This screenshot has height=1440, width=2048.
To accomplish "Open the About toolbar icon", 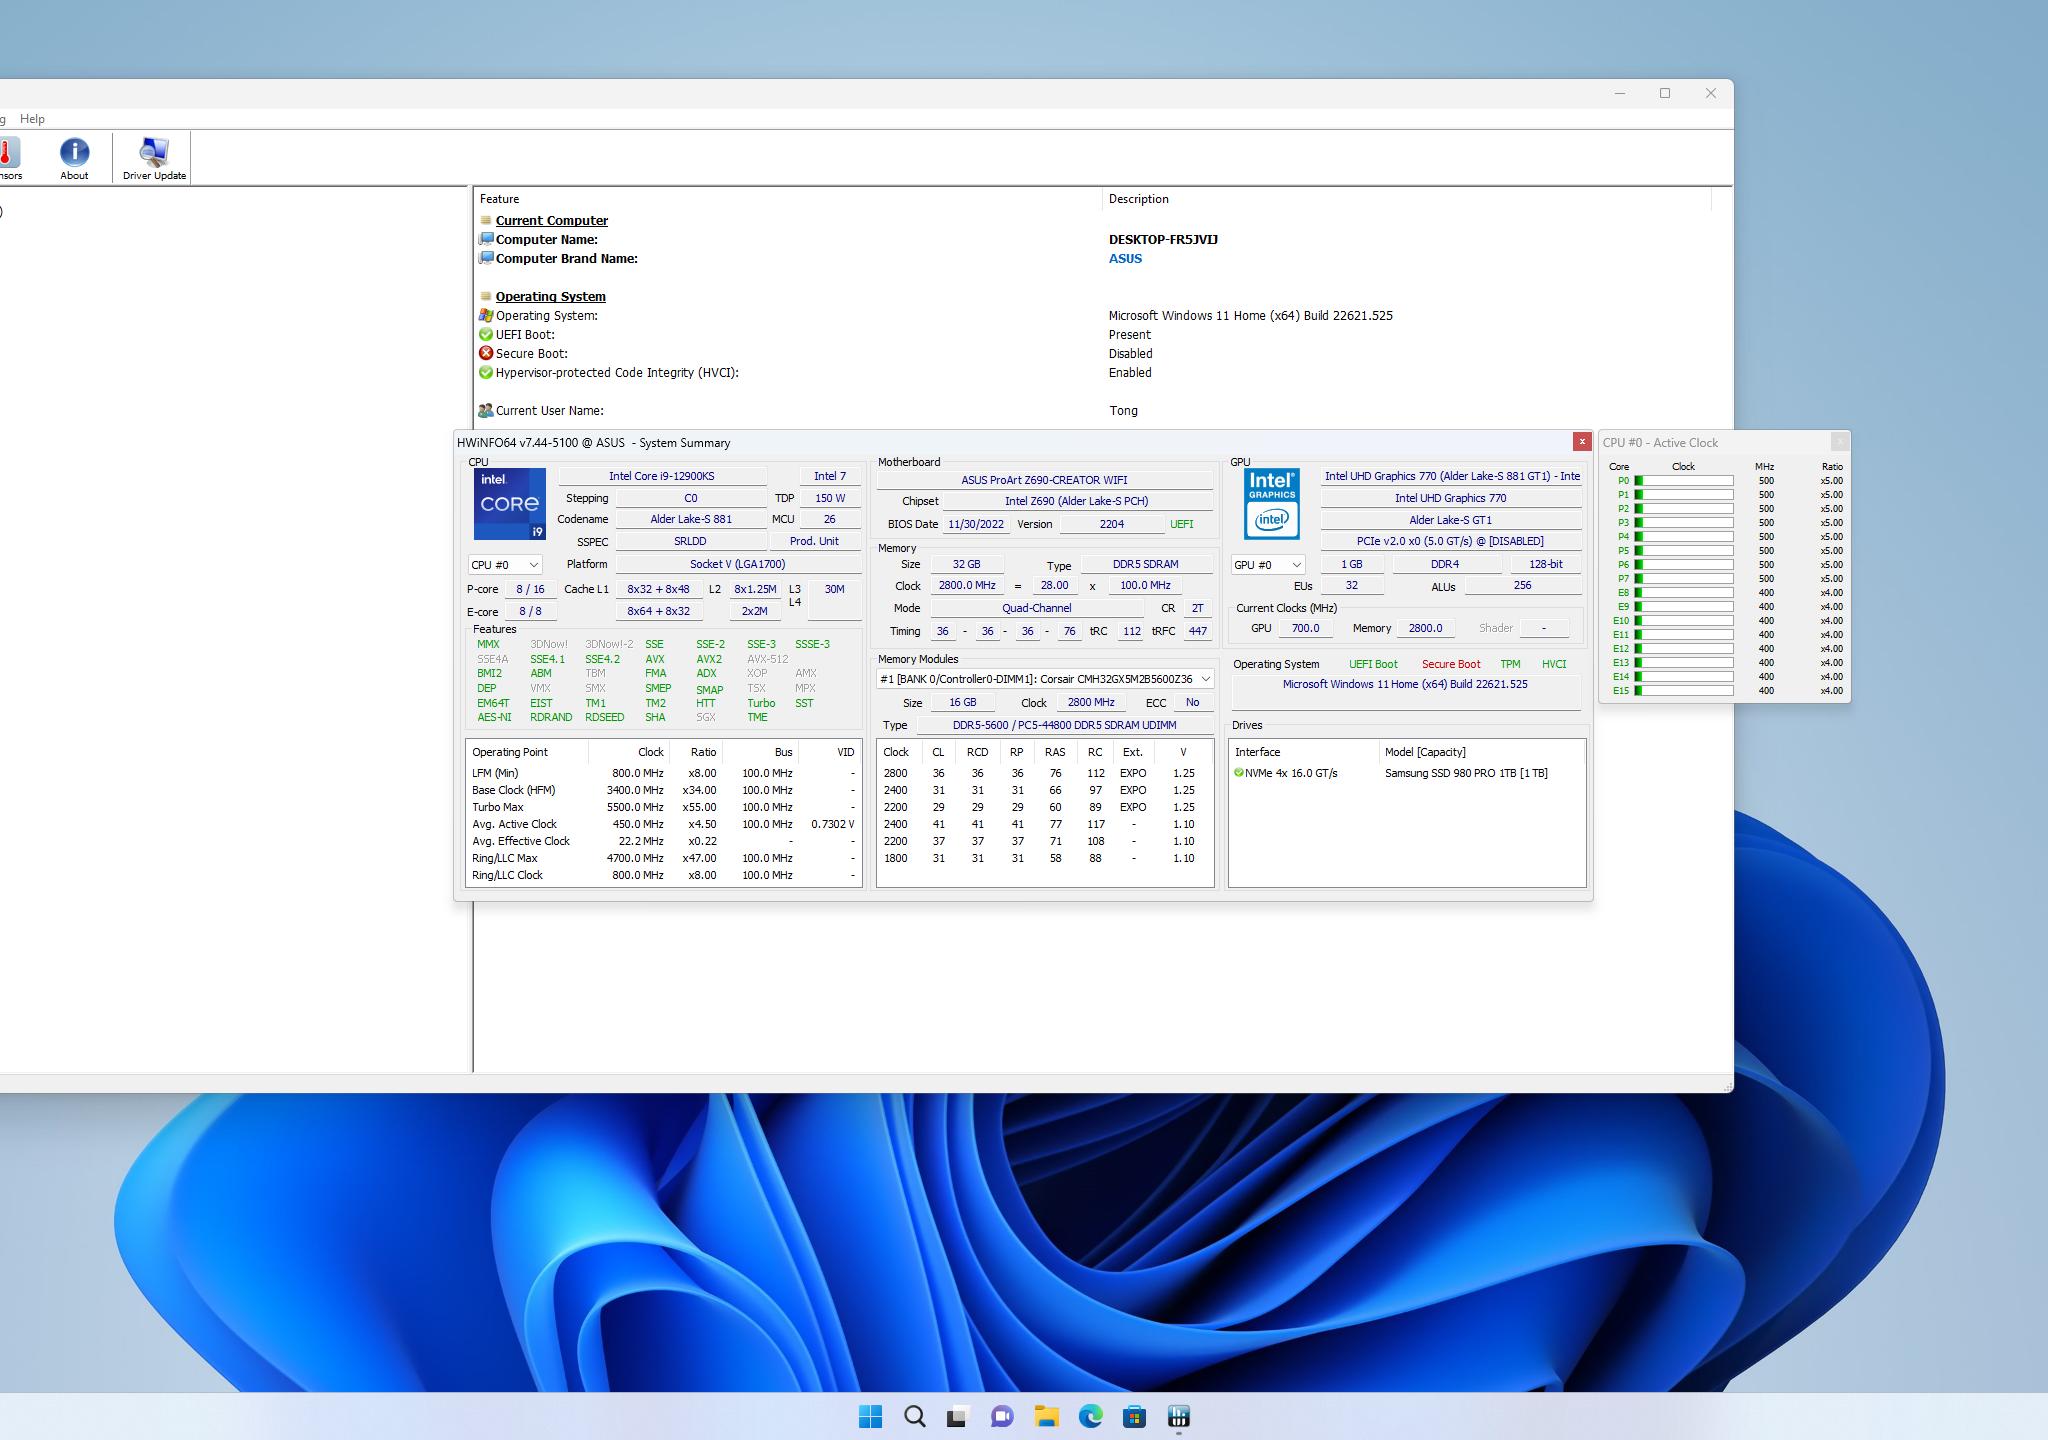I will (74, 158).
